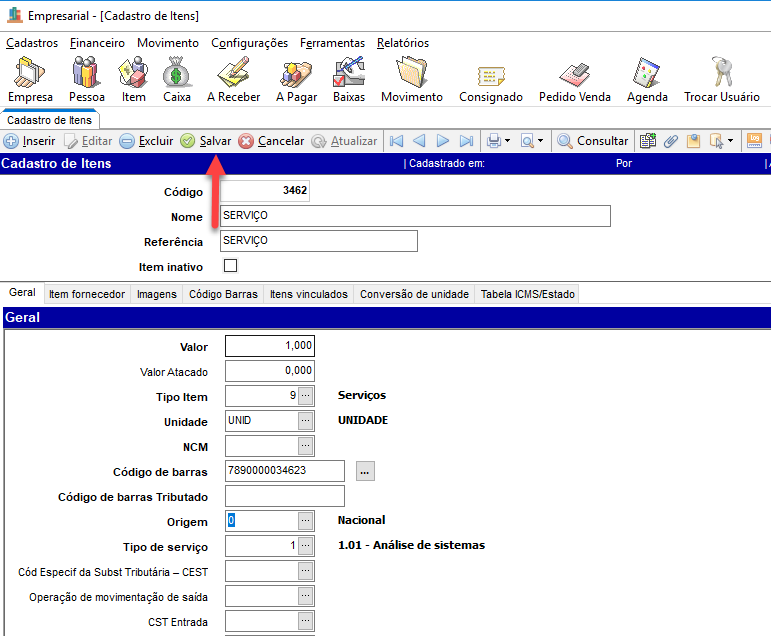Screen dimensions: 771x636
Task: Toggle the Item inativo checkbox
Action: click(x=230, y=267)
